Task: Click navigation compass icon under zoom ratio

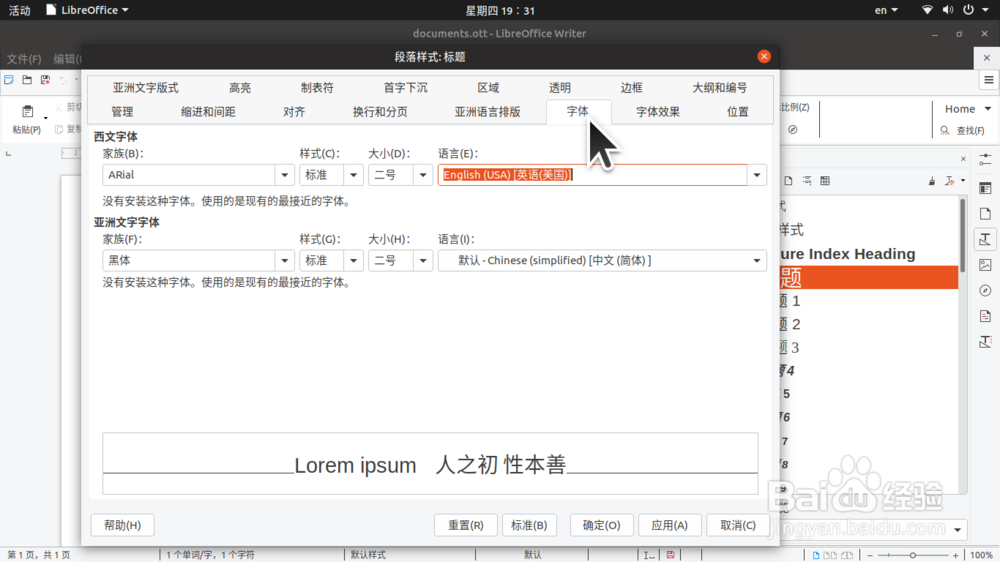Action: (793, 129)
